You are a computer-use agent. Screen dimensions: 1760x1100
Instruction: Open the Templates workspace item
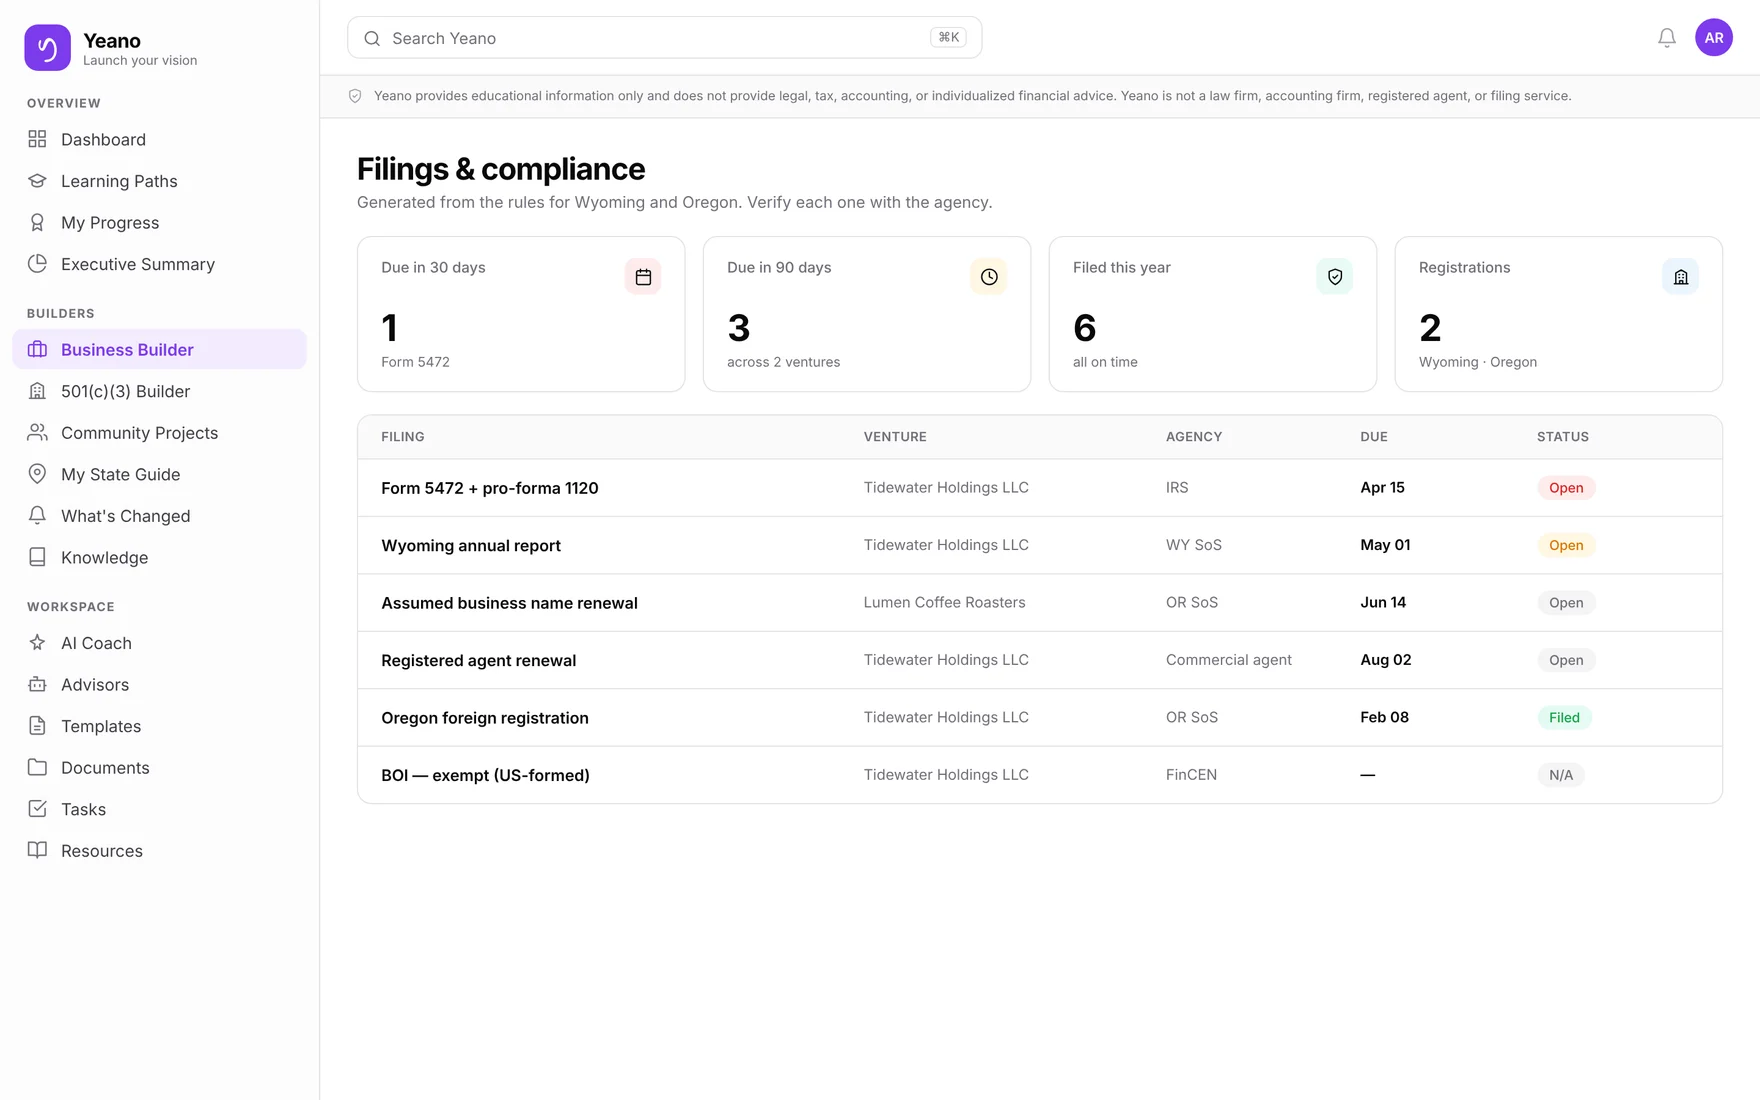pos(159,726)
